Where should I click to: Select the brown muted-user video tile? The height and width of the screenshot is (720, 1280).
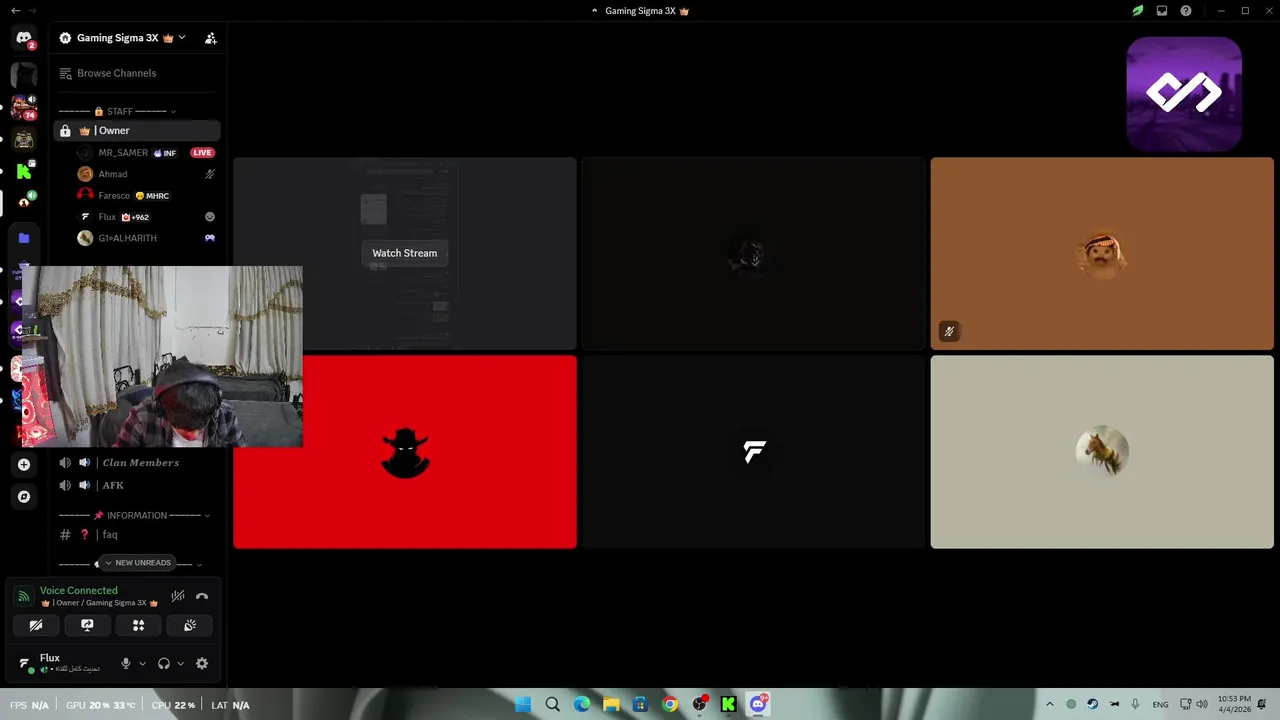1102,253
